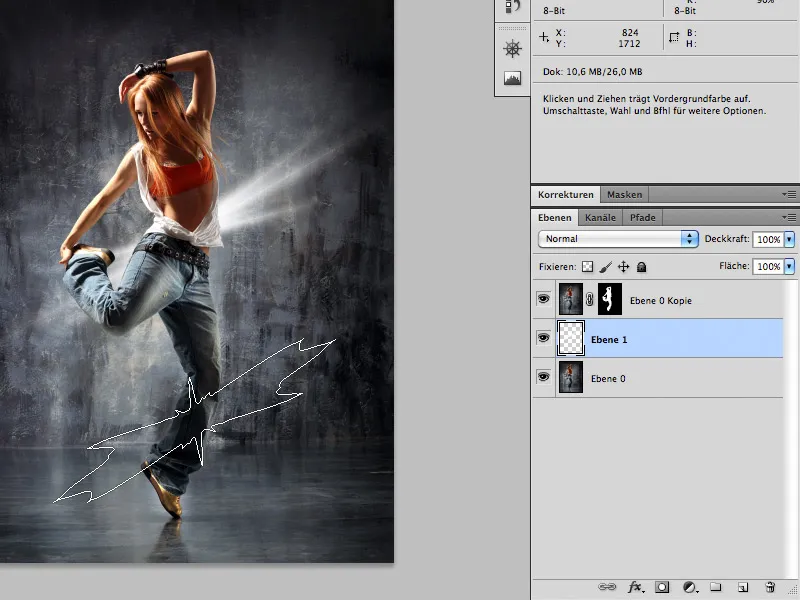This screenshot has width=800, height=600.
Task: Click the "Ebene 1" layer name
Action: [609, 340]
